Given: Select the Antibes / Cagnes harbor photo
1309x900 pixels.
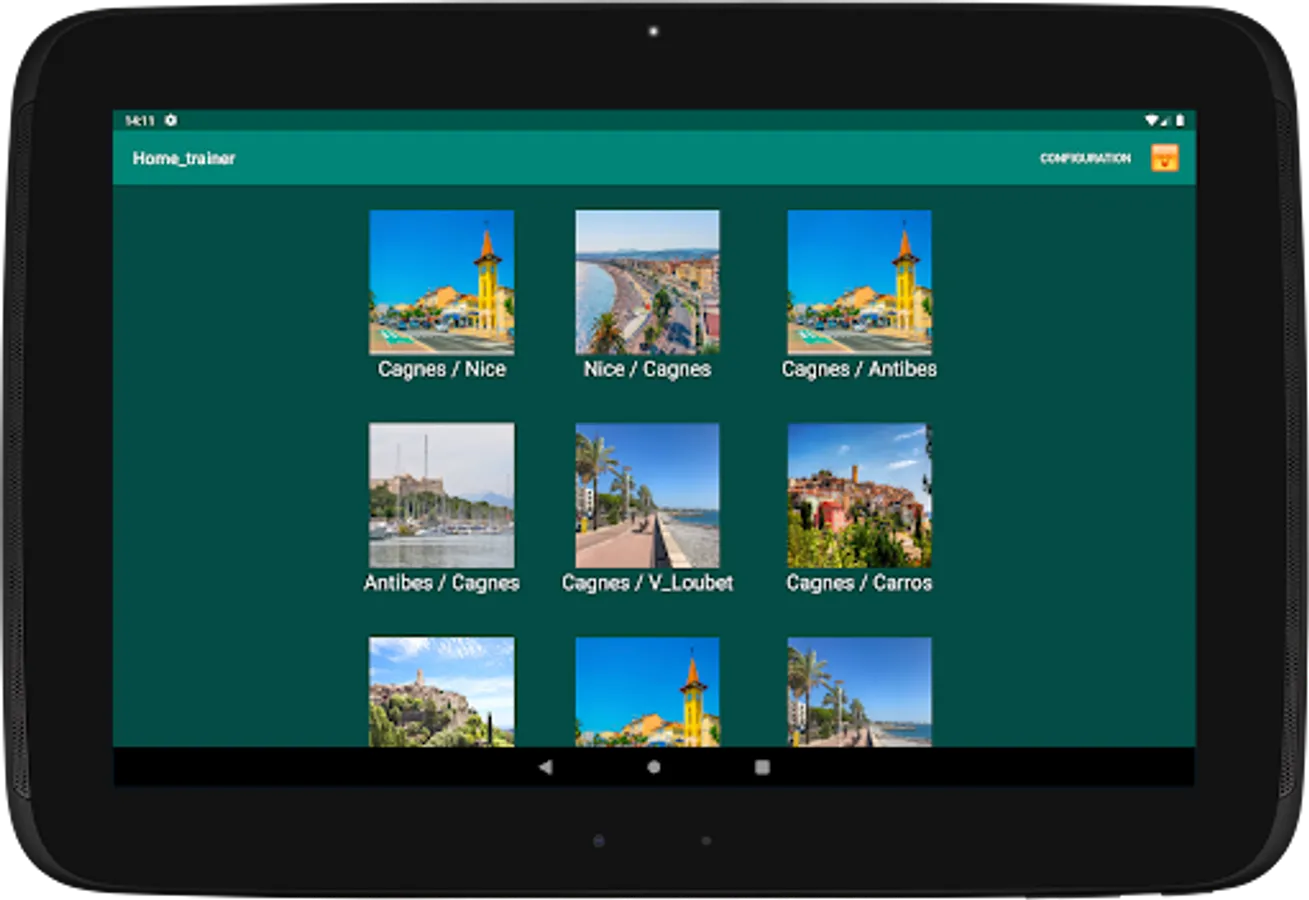Looking at the screenshot, I should (441, 495).
